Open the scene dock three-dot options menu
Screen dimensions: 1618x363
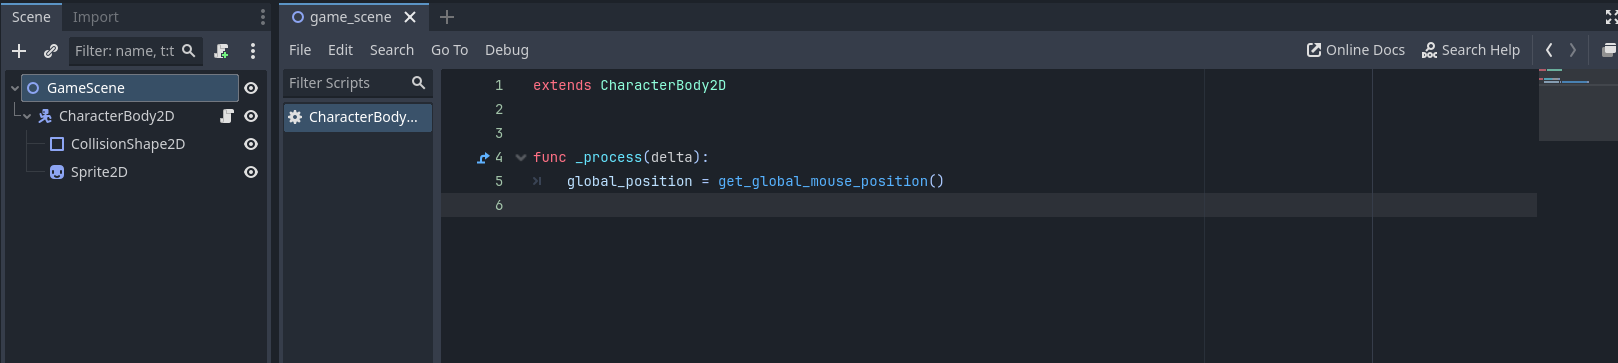[x=253, y=50]
